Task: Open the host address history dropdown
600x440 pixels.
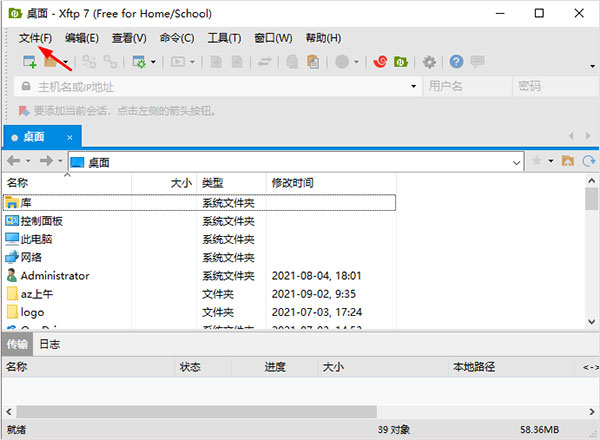Action: [413, 86]
